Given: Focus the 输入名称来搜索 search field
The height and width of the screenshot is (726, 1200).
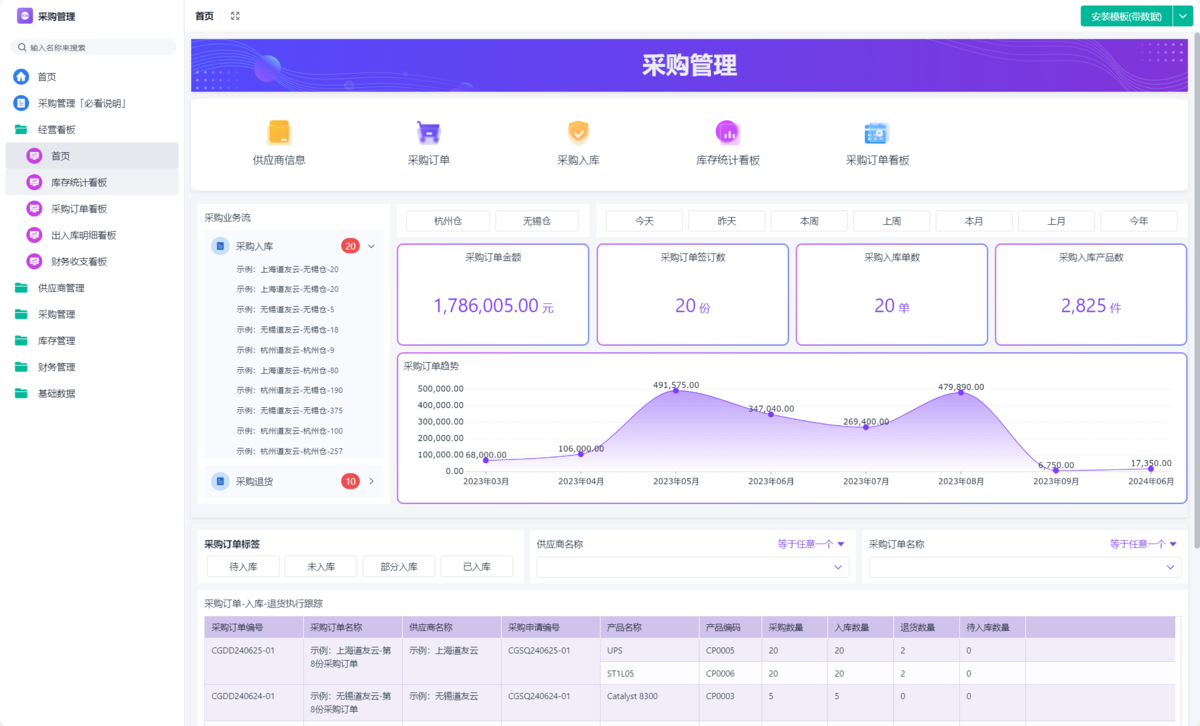Looking at the screenshot, I should tap(93, 47).
